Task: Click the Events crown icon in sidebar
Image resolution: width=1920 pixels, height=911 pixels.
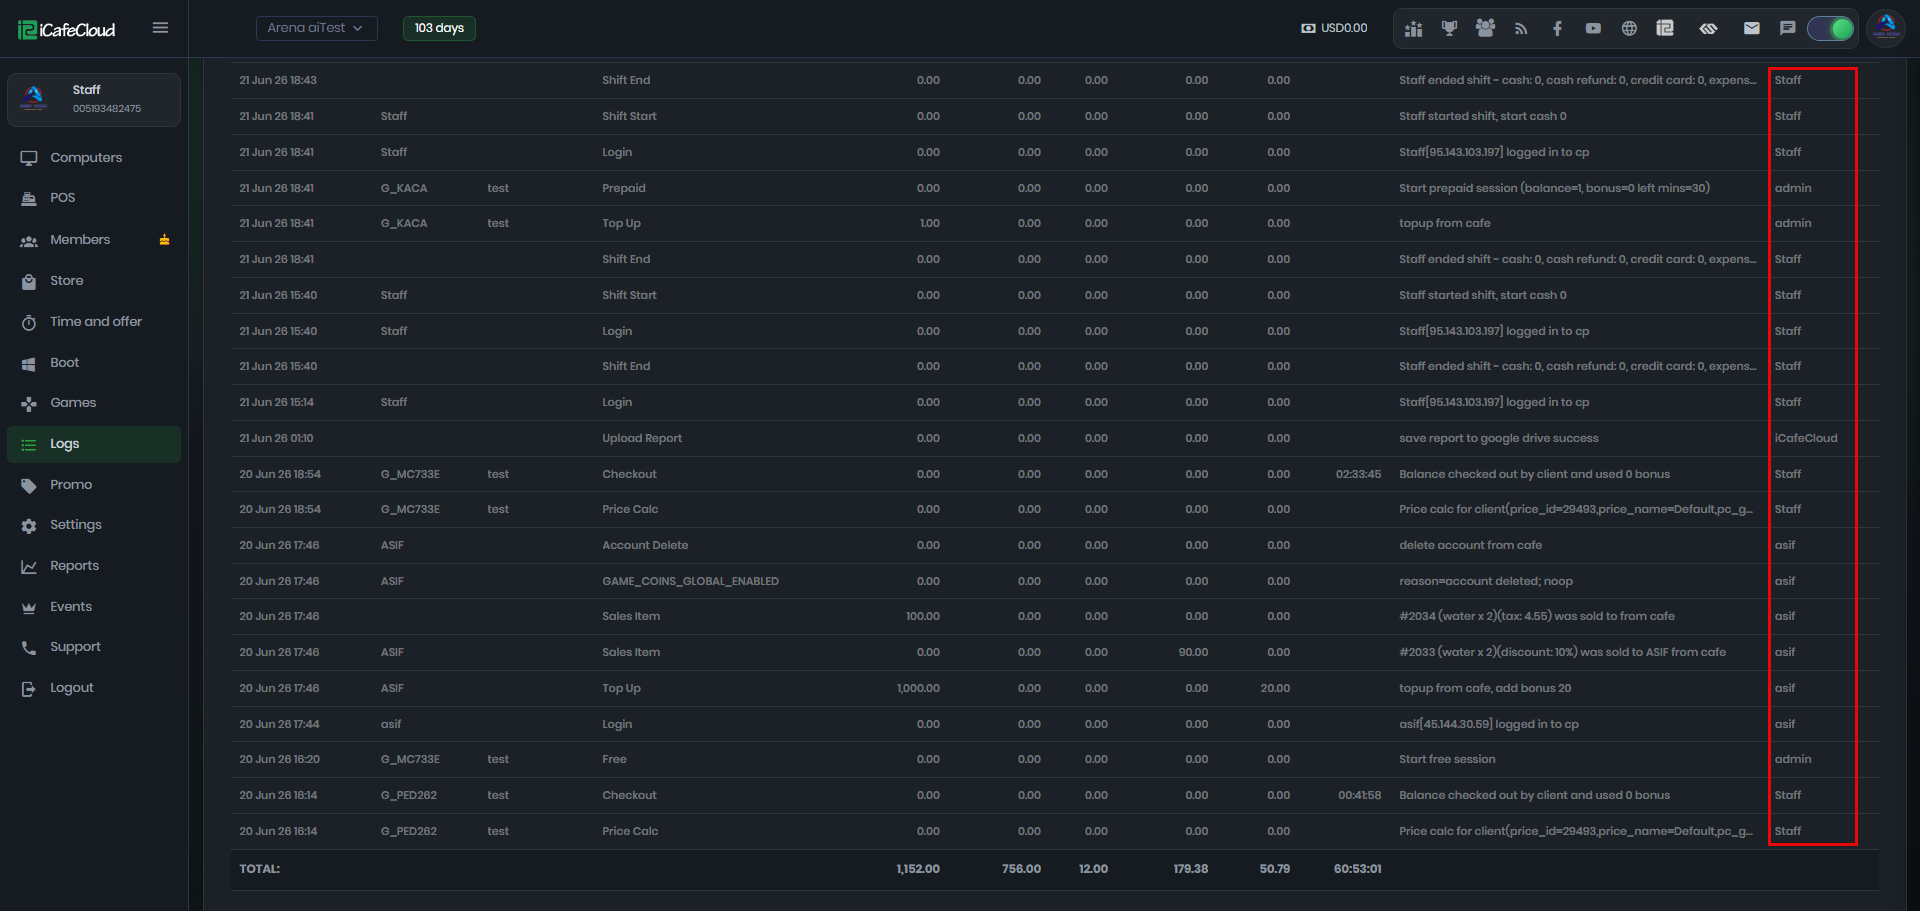Action: click(29, 607)
